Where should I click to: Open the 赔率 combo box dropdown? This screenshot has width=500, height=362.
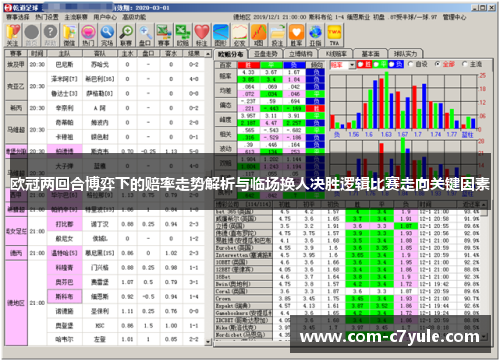[352, 65]
